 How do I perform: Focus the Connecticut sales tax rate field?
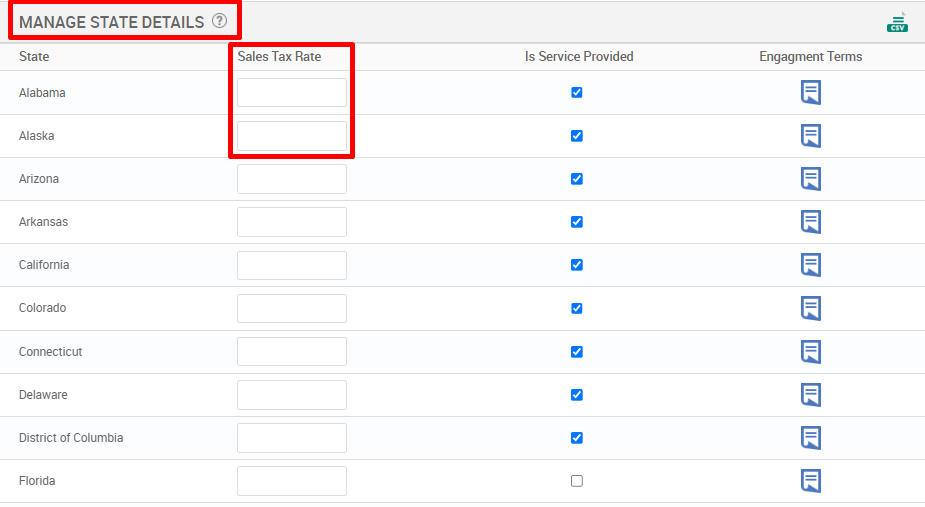(292, 352)
